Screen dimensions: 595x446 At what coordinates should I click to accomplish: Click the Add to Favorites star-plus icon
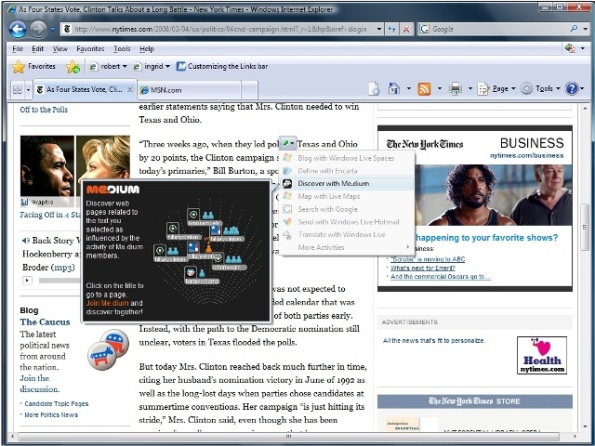coord(73,67)
